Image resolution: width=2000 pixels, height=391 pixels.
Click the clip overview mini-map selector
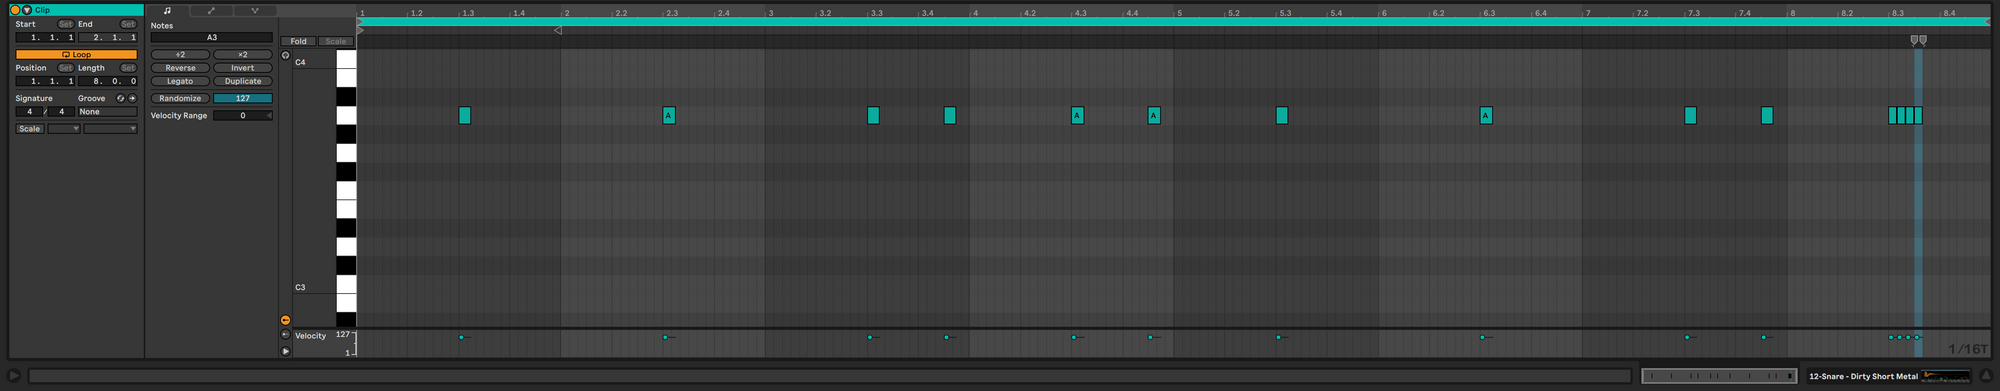point(1719,376)
